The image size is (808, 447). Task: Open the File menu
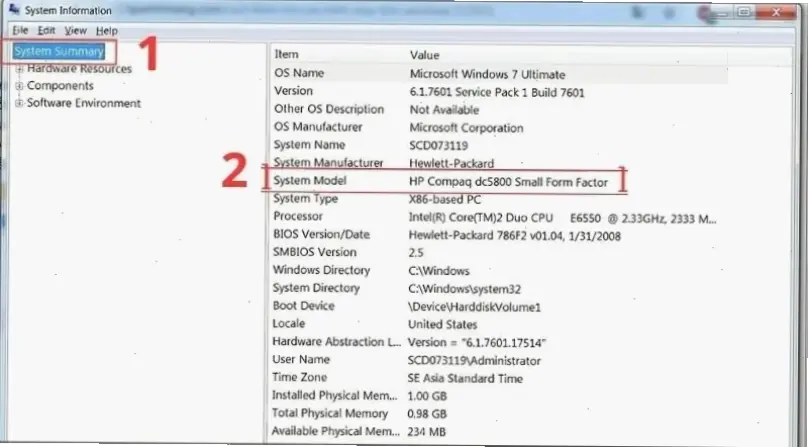20,30
